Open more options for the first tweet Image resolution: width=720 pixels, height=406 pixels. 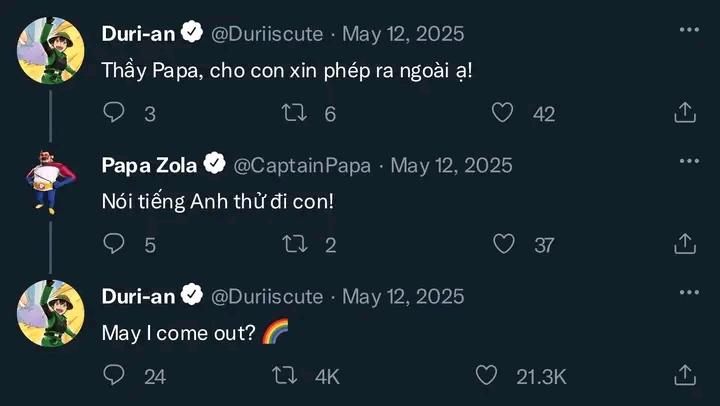[689, 30]
